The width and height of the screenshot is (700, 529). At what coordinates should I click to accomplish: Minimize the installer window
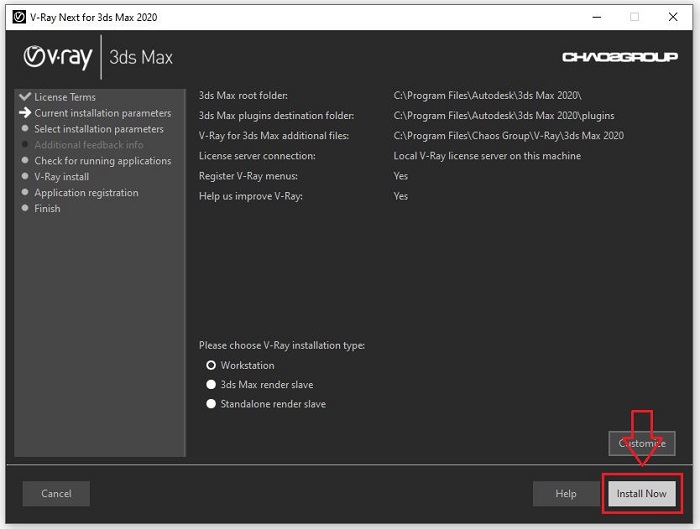coord(596,17)
